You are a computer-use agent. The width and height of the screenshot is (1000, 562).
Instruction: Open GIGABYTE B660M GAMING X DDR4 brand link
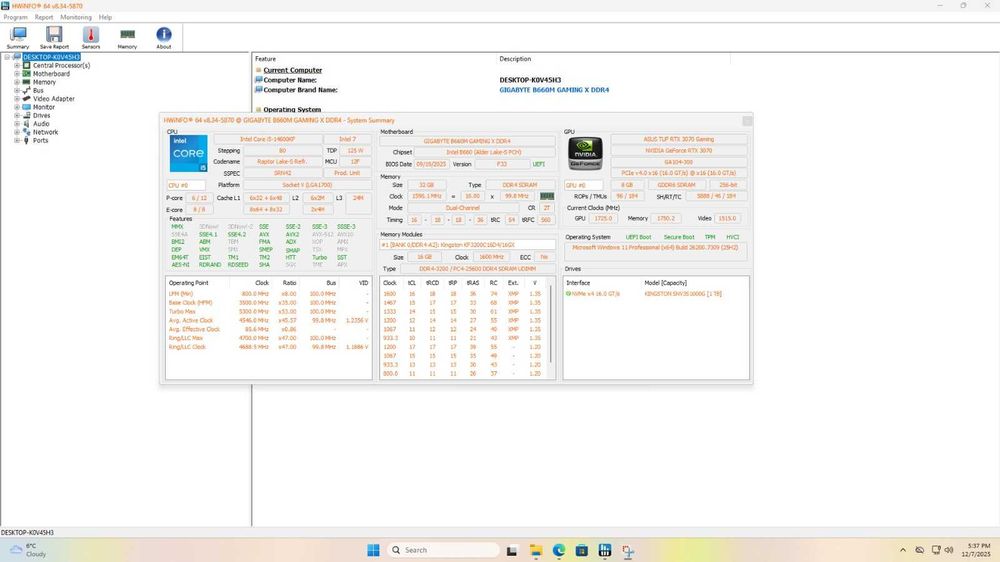point(554,90)
